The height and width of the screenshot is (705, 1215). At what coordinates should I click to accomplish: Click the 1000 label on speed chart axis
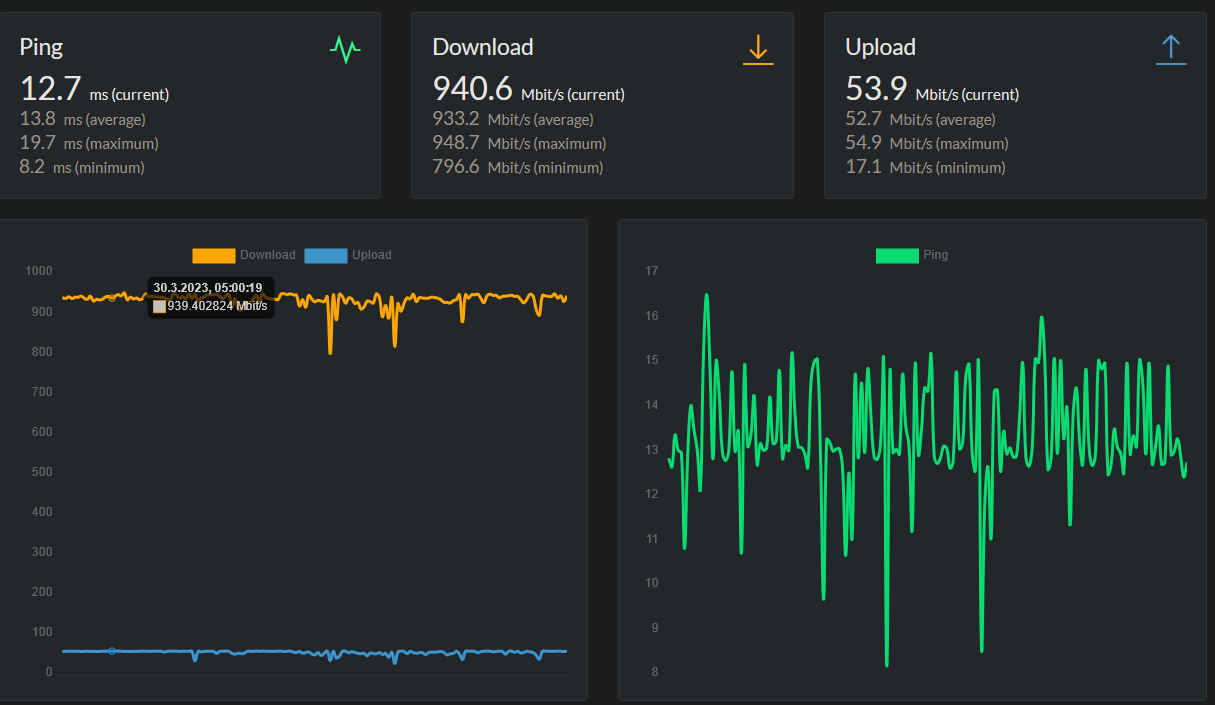tap(39, 272)
